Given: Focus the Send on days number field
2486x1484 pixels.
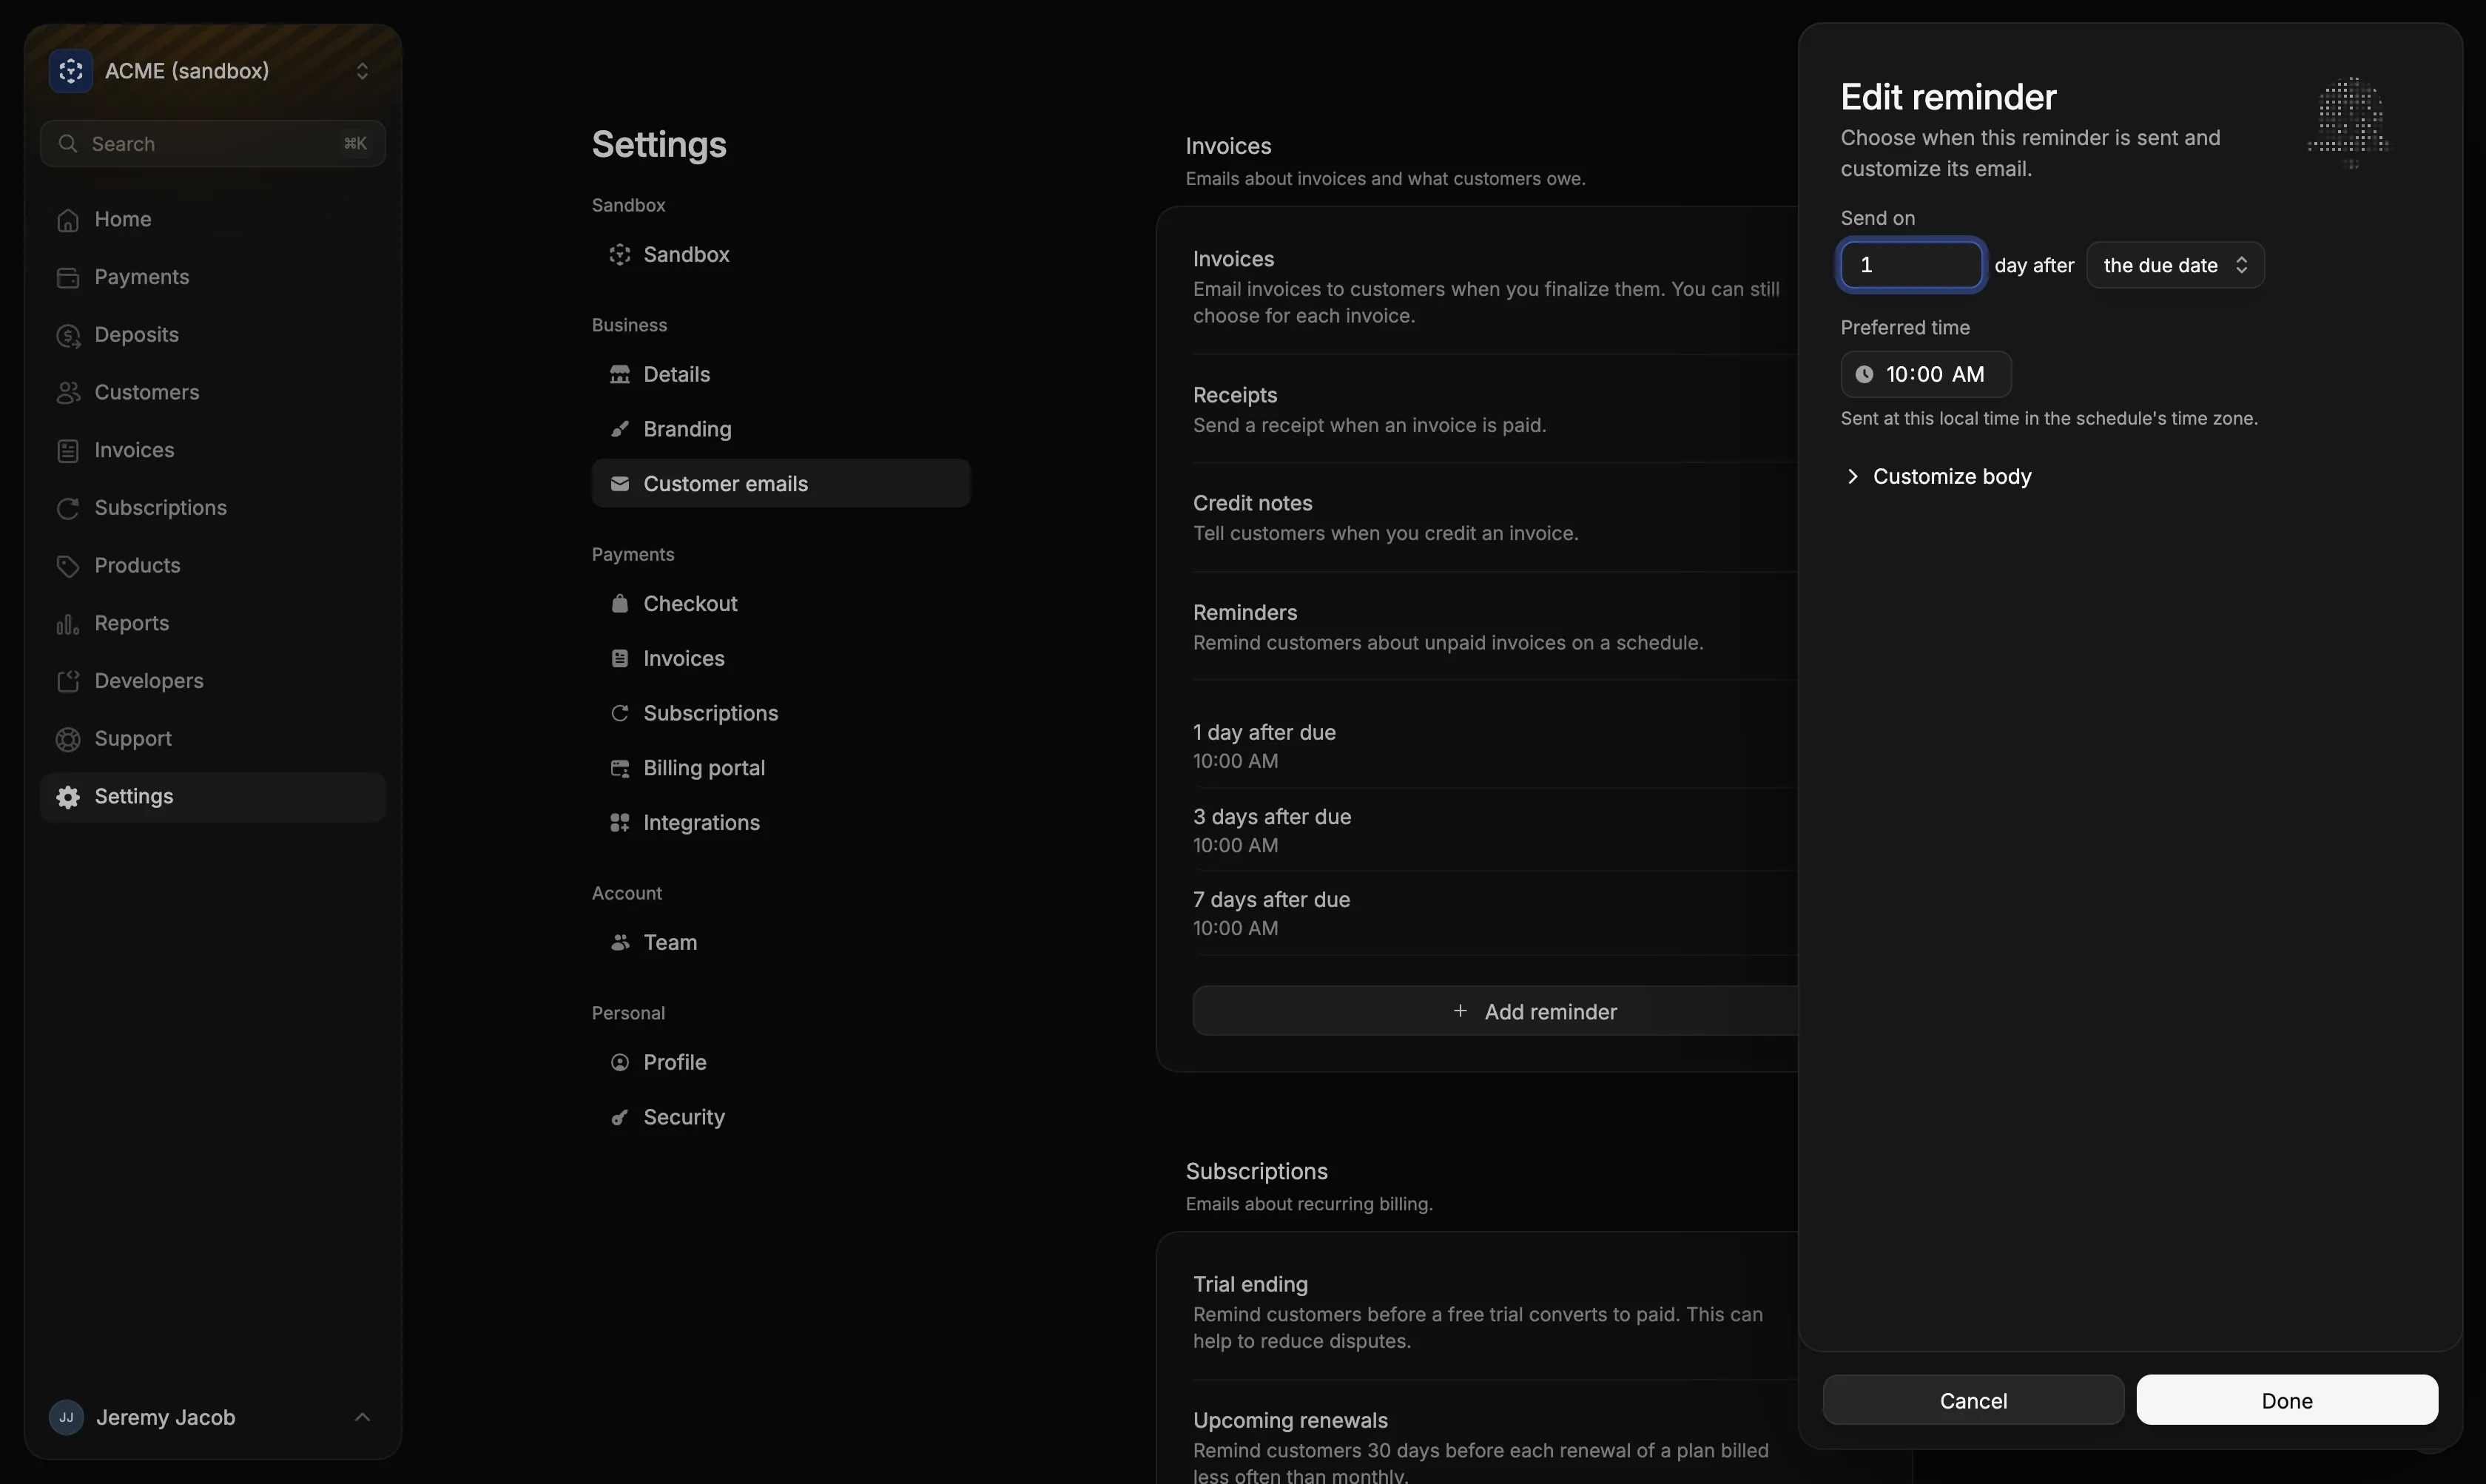Looking at the screenshot, I should coord(1911,266).
